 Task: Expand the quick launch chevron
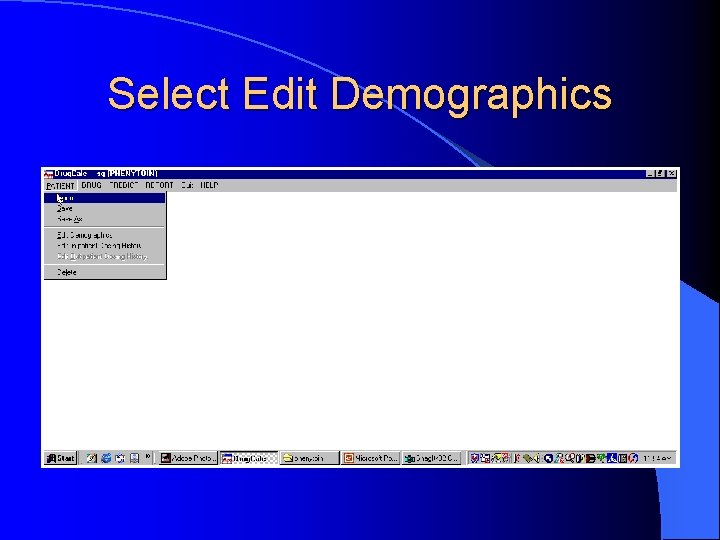pyautogui.click(x=148, y=456)
